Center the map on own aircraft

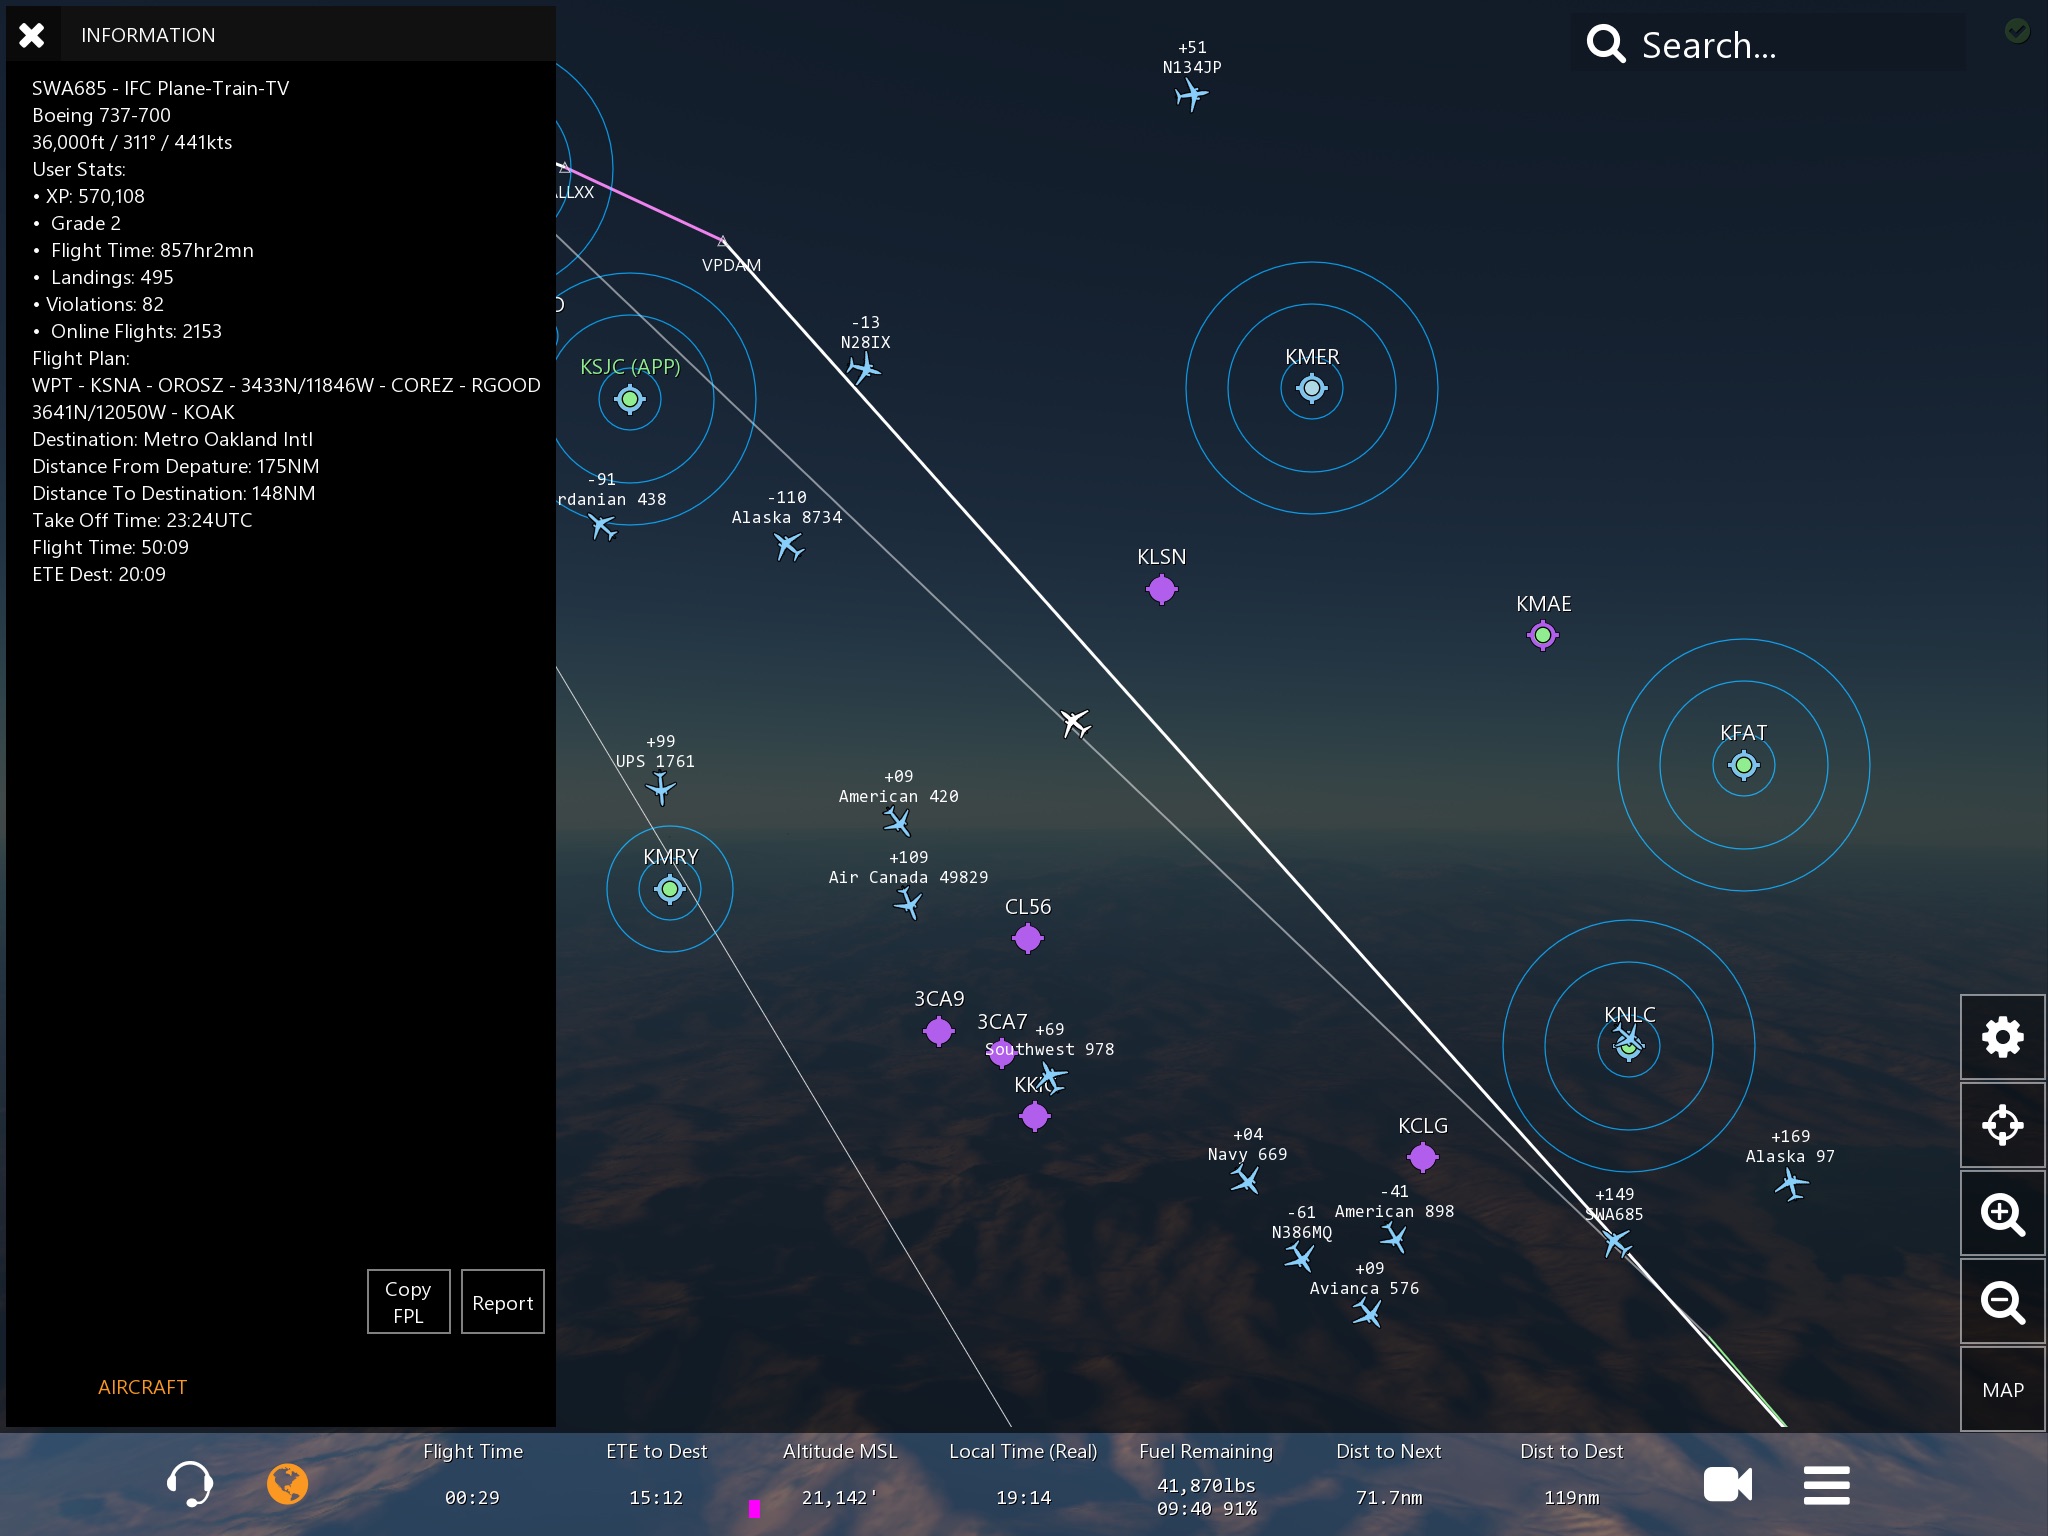click(2002, 1125)
